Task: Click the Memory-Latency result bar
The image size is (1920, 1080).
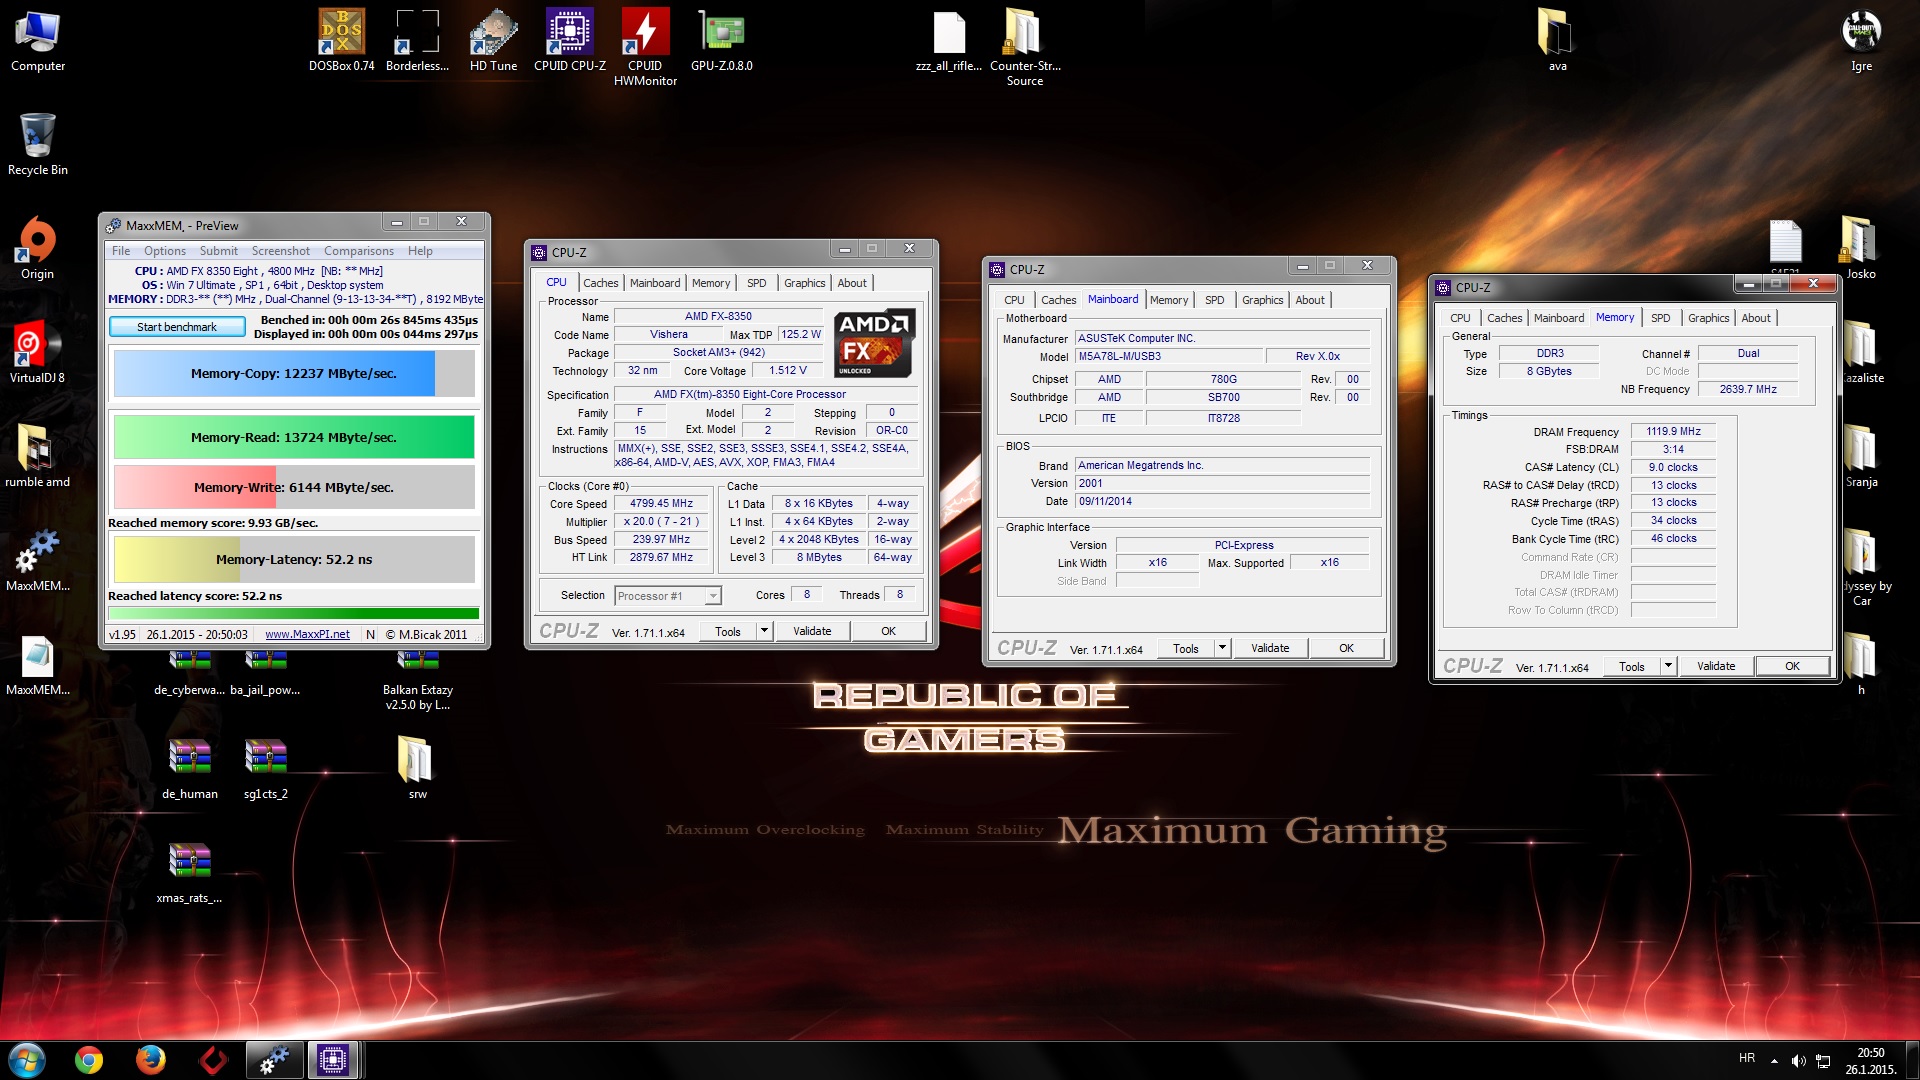Action: [294, 559]
